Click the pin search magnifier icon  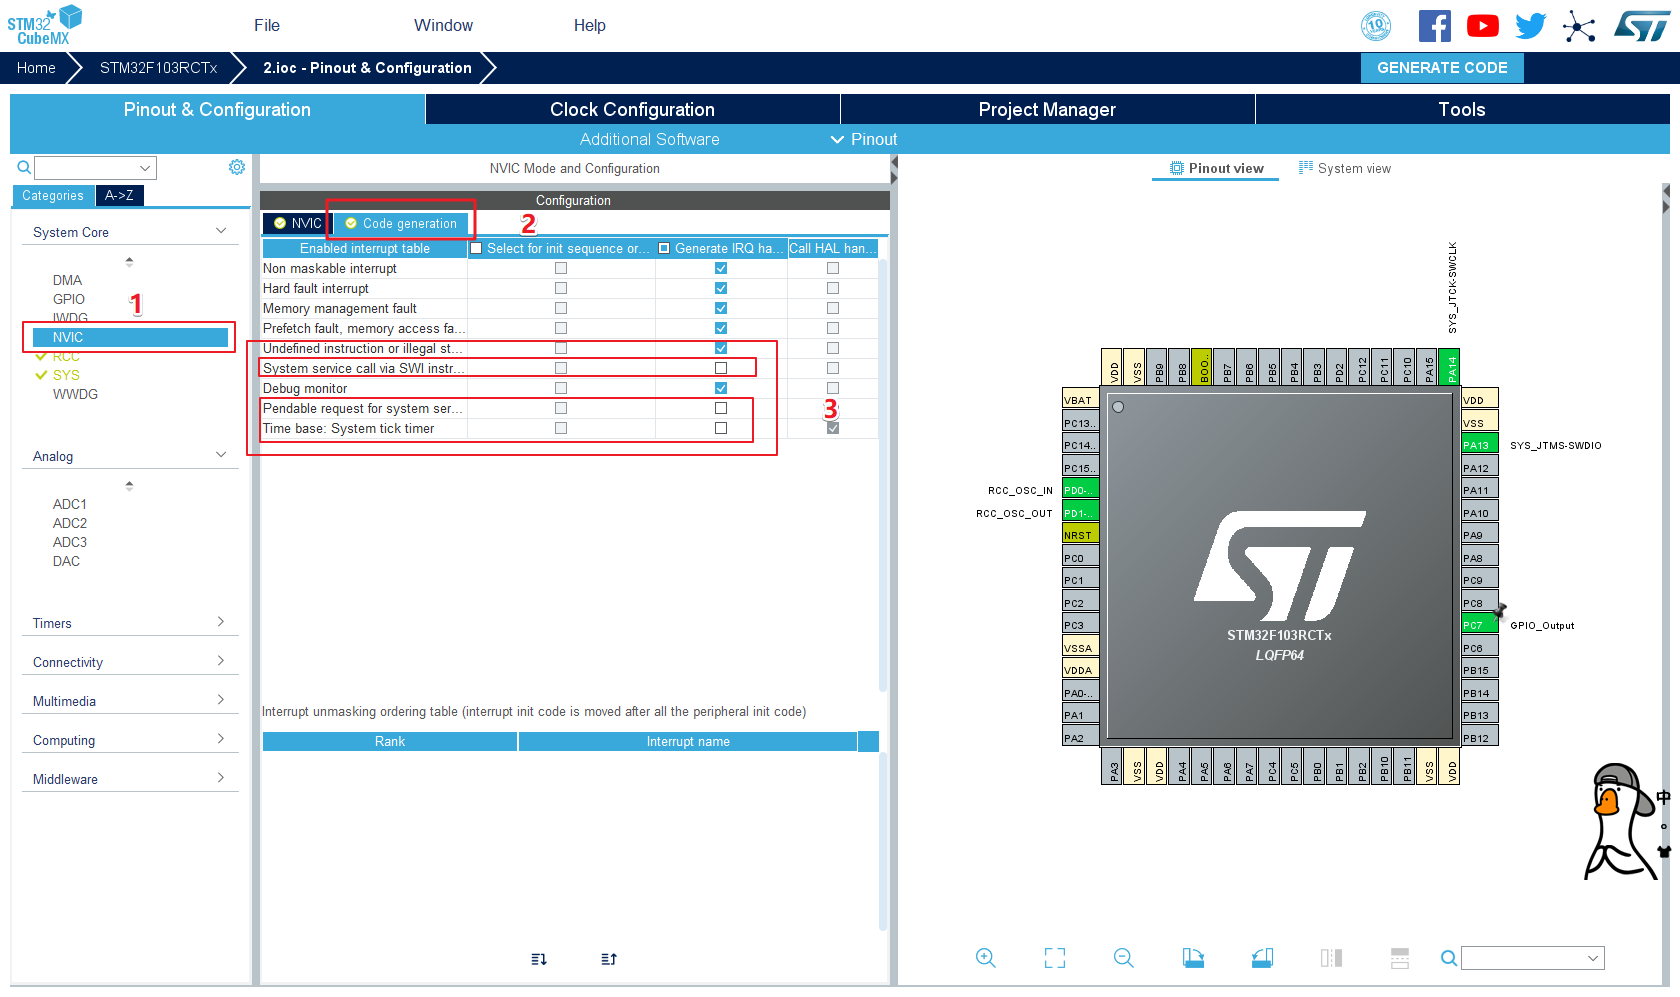[x=1448, y=958]
